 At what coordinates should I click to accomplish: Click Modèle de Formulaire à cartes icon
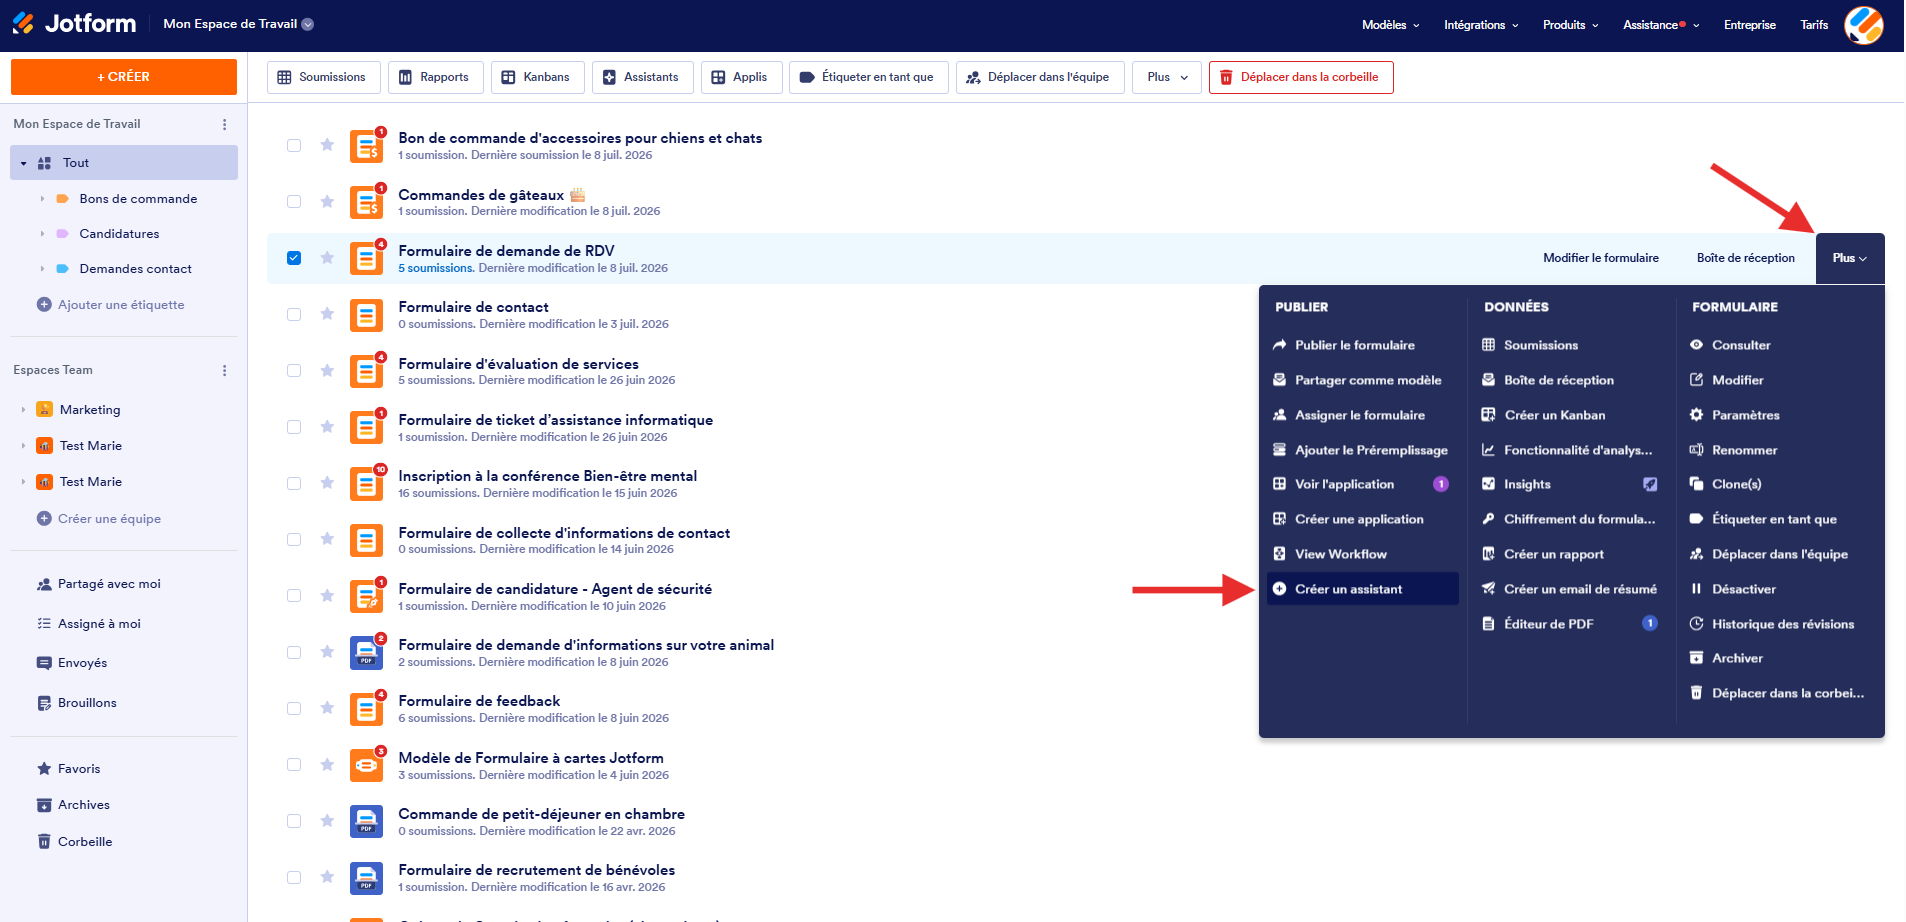point(367,765)
